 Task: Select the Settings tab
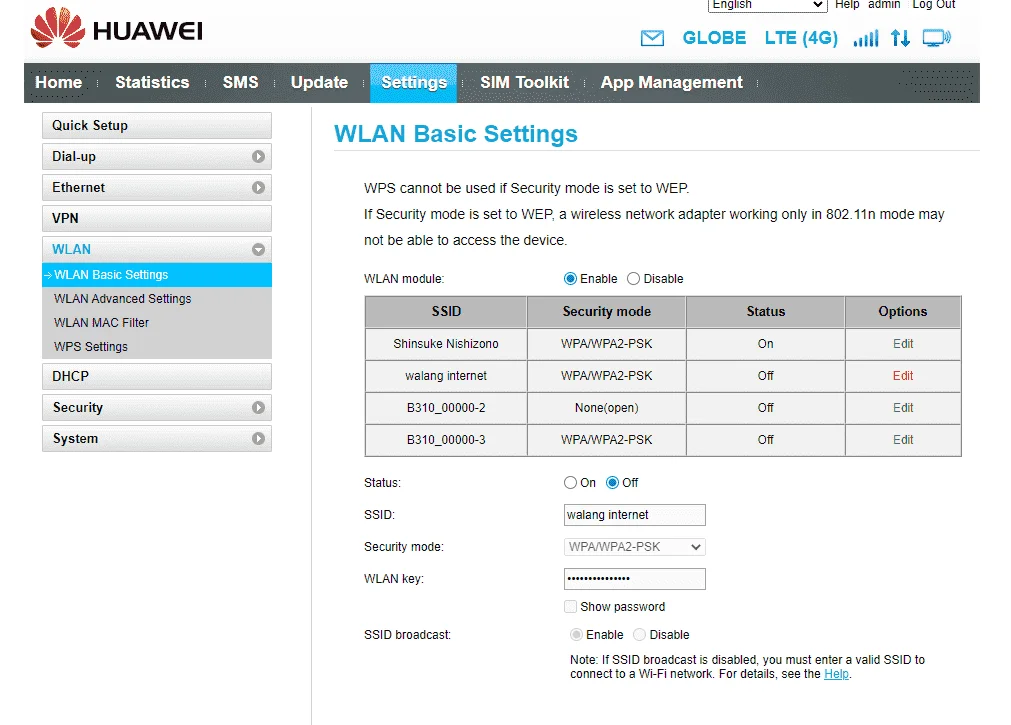414,83
